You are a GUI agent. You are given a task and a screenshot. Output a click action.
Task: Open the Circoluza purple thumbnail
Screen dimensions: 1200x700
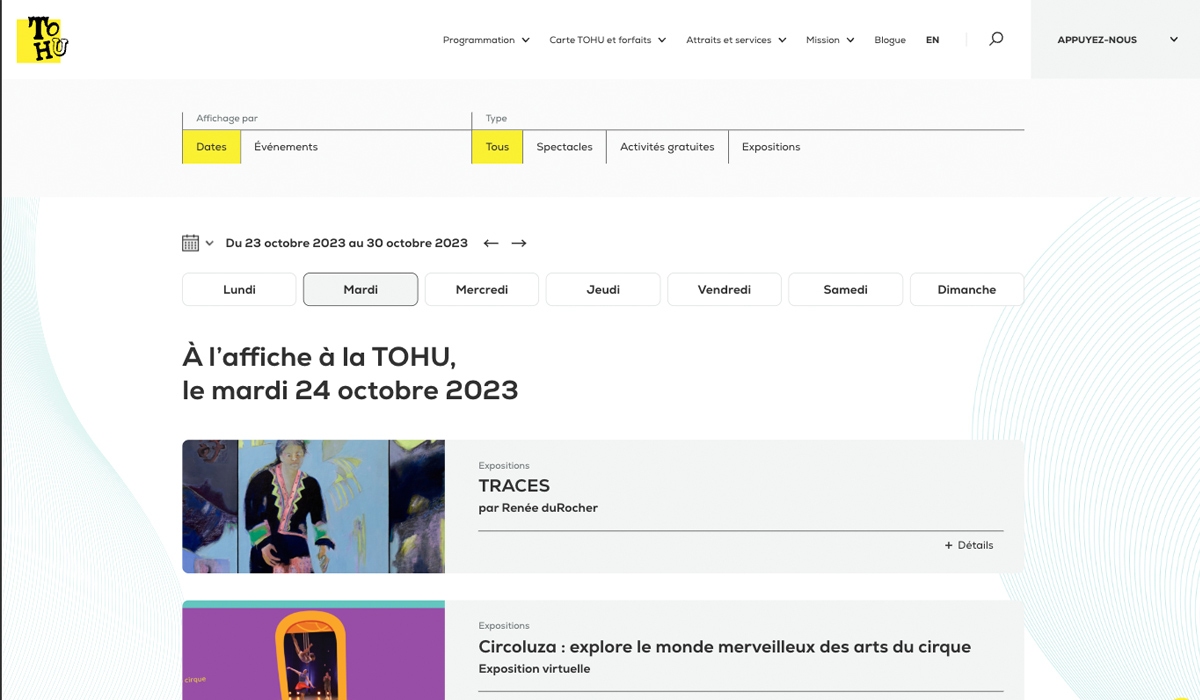click(x=313, y=650)
